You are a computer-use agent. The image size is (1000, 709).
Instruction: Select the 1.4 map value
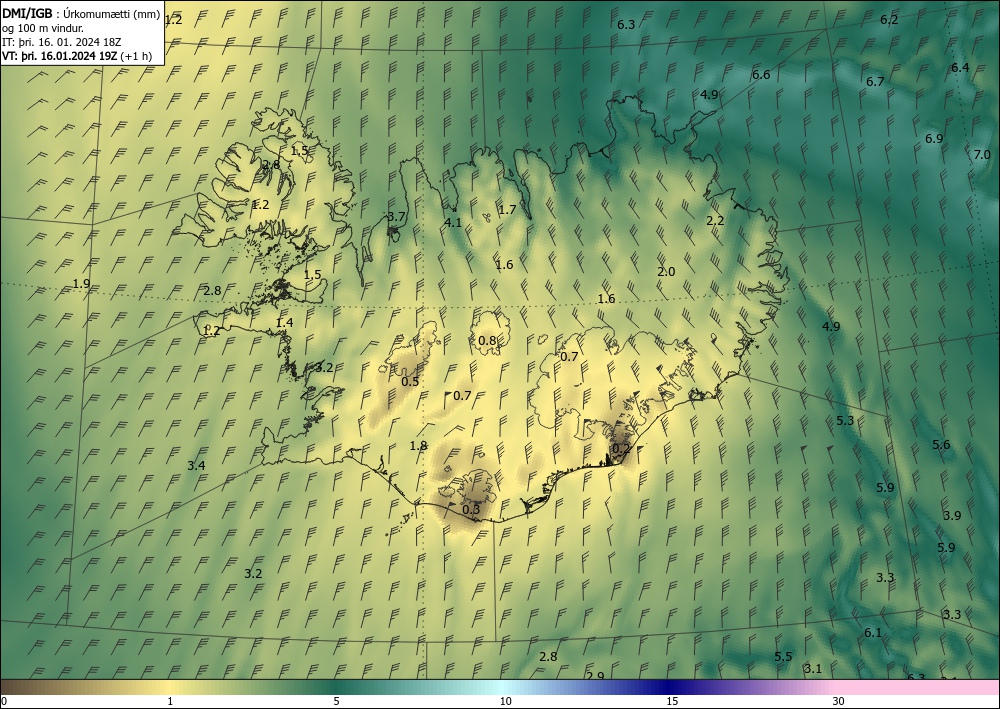point(284,323)
